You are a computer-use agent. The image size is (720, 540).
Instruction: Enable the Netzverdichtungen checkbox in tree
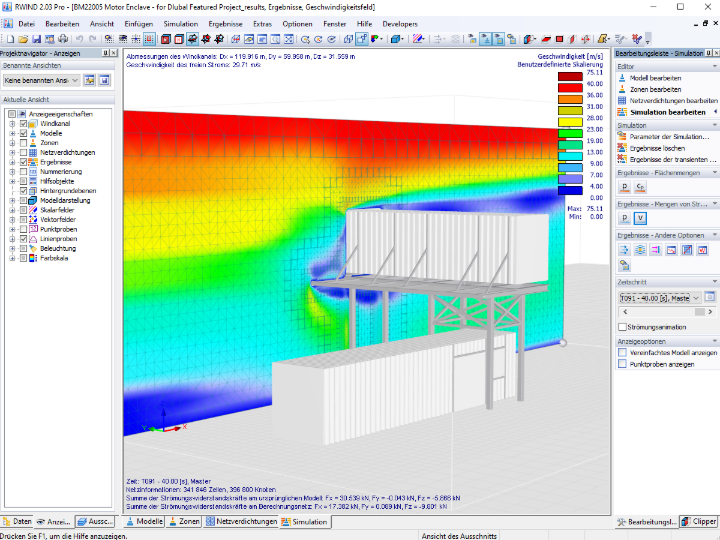click(23, 152)
